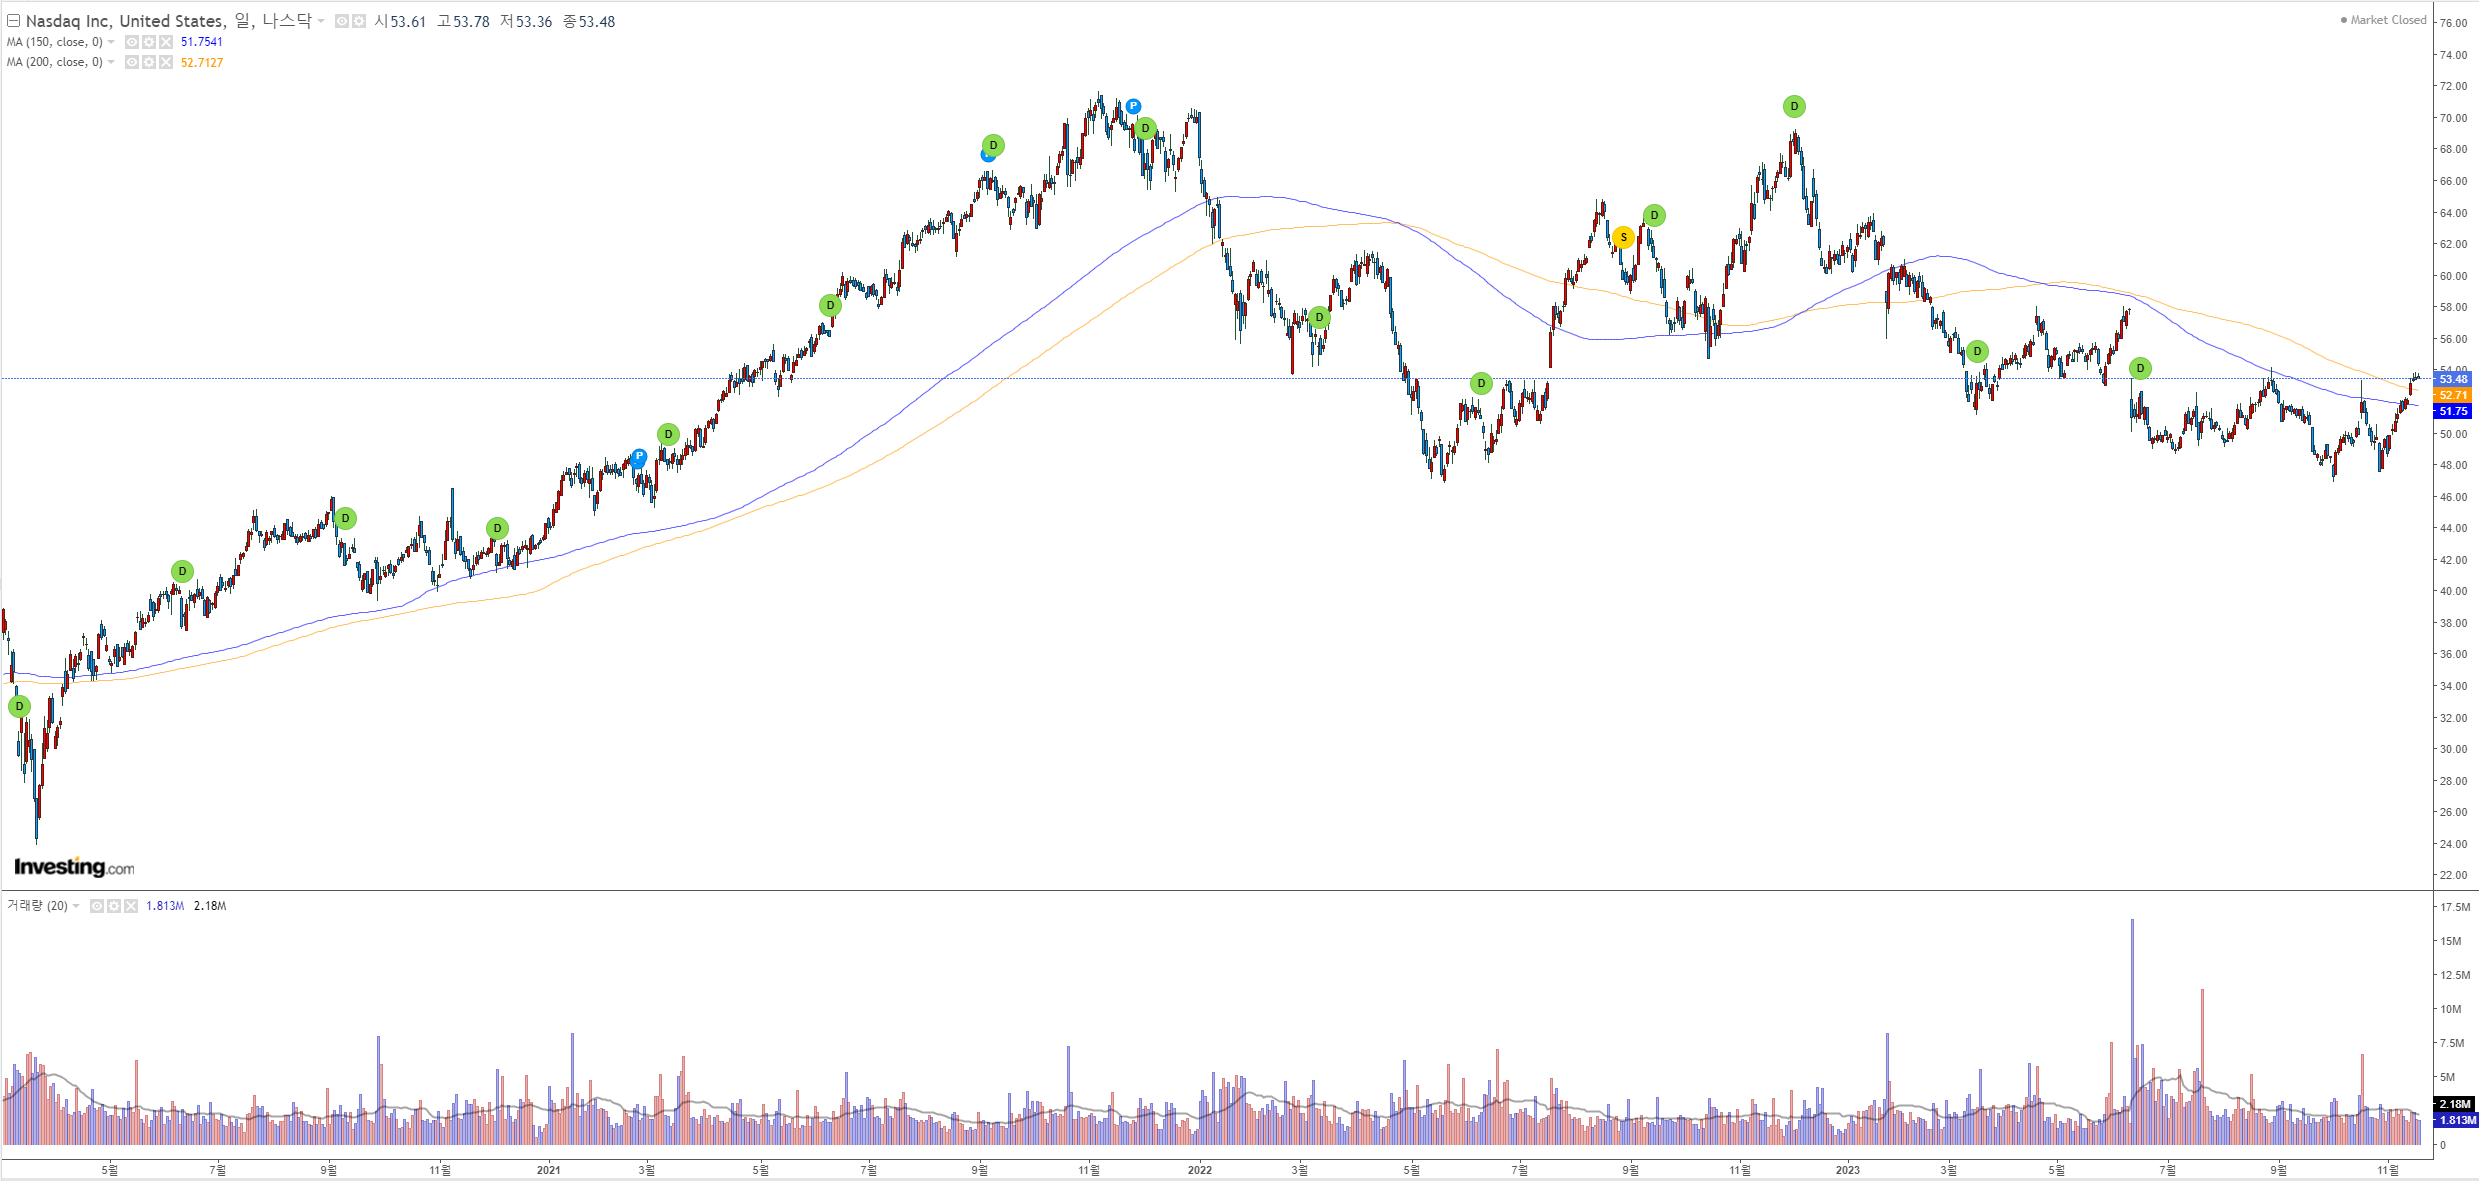Image resolution: width=2479 pixels, height=1181 pixels.
Task: Hide the volume 거래량 indicator
Action: 97,906
